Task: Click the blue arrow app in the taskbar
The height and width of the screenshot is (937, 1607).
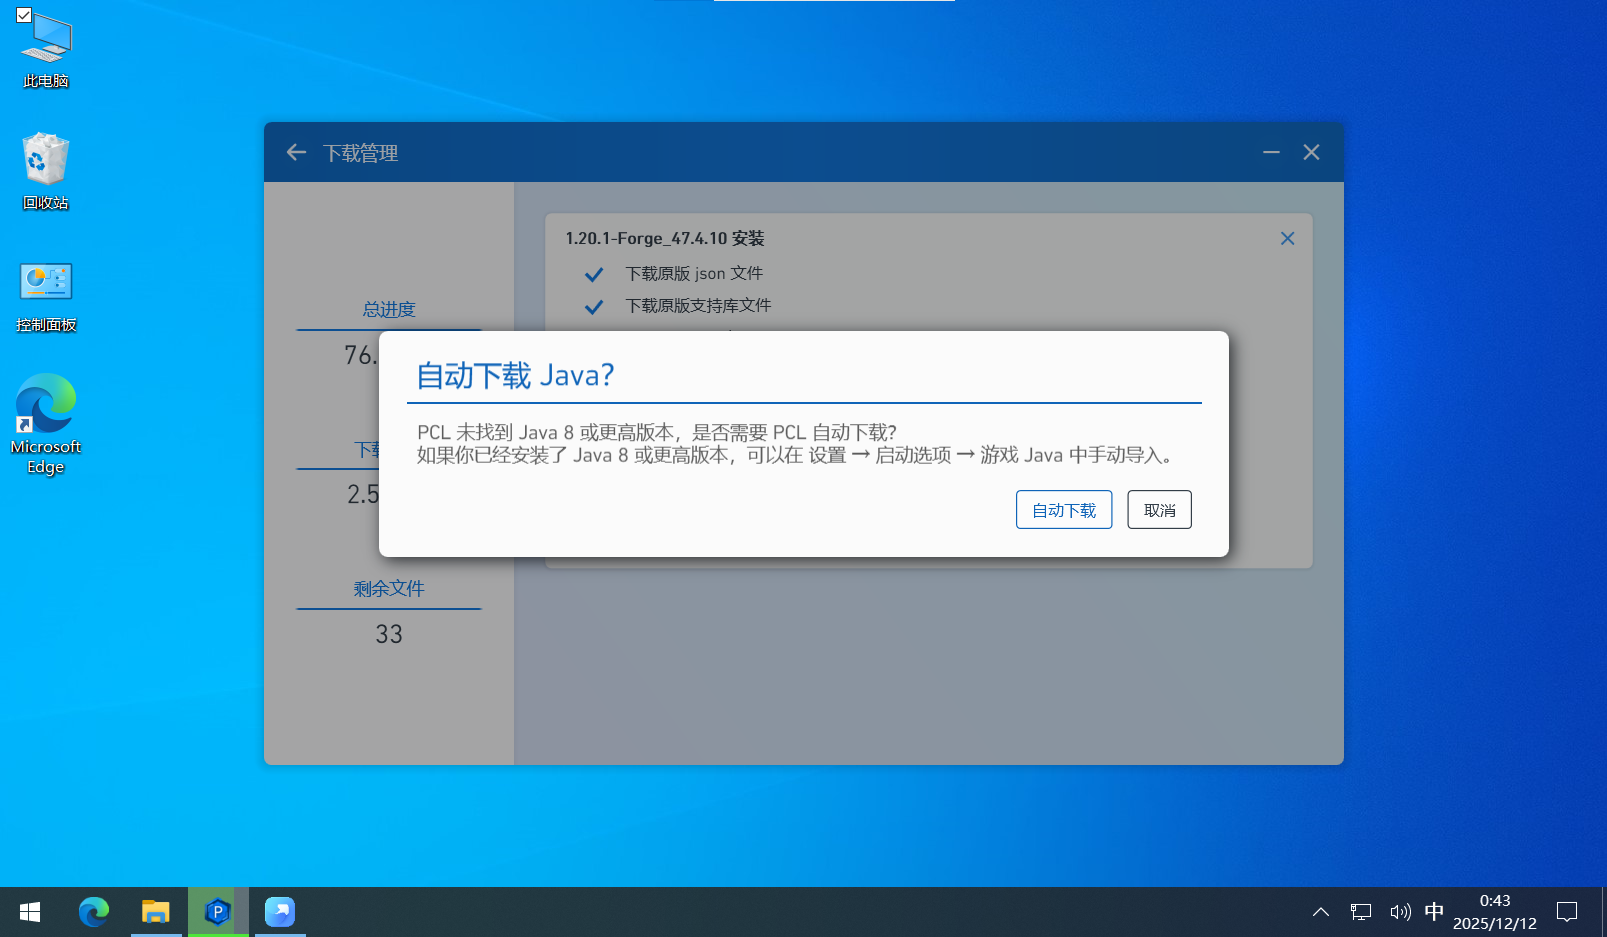Action: click(280, 912)
